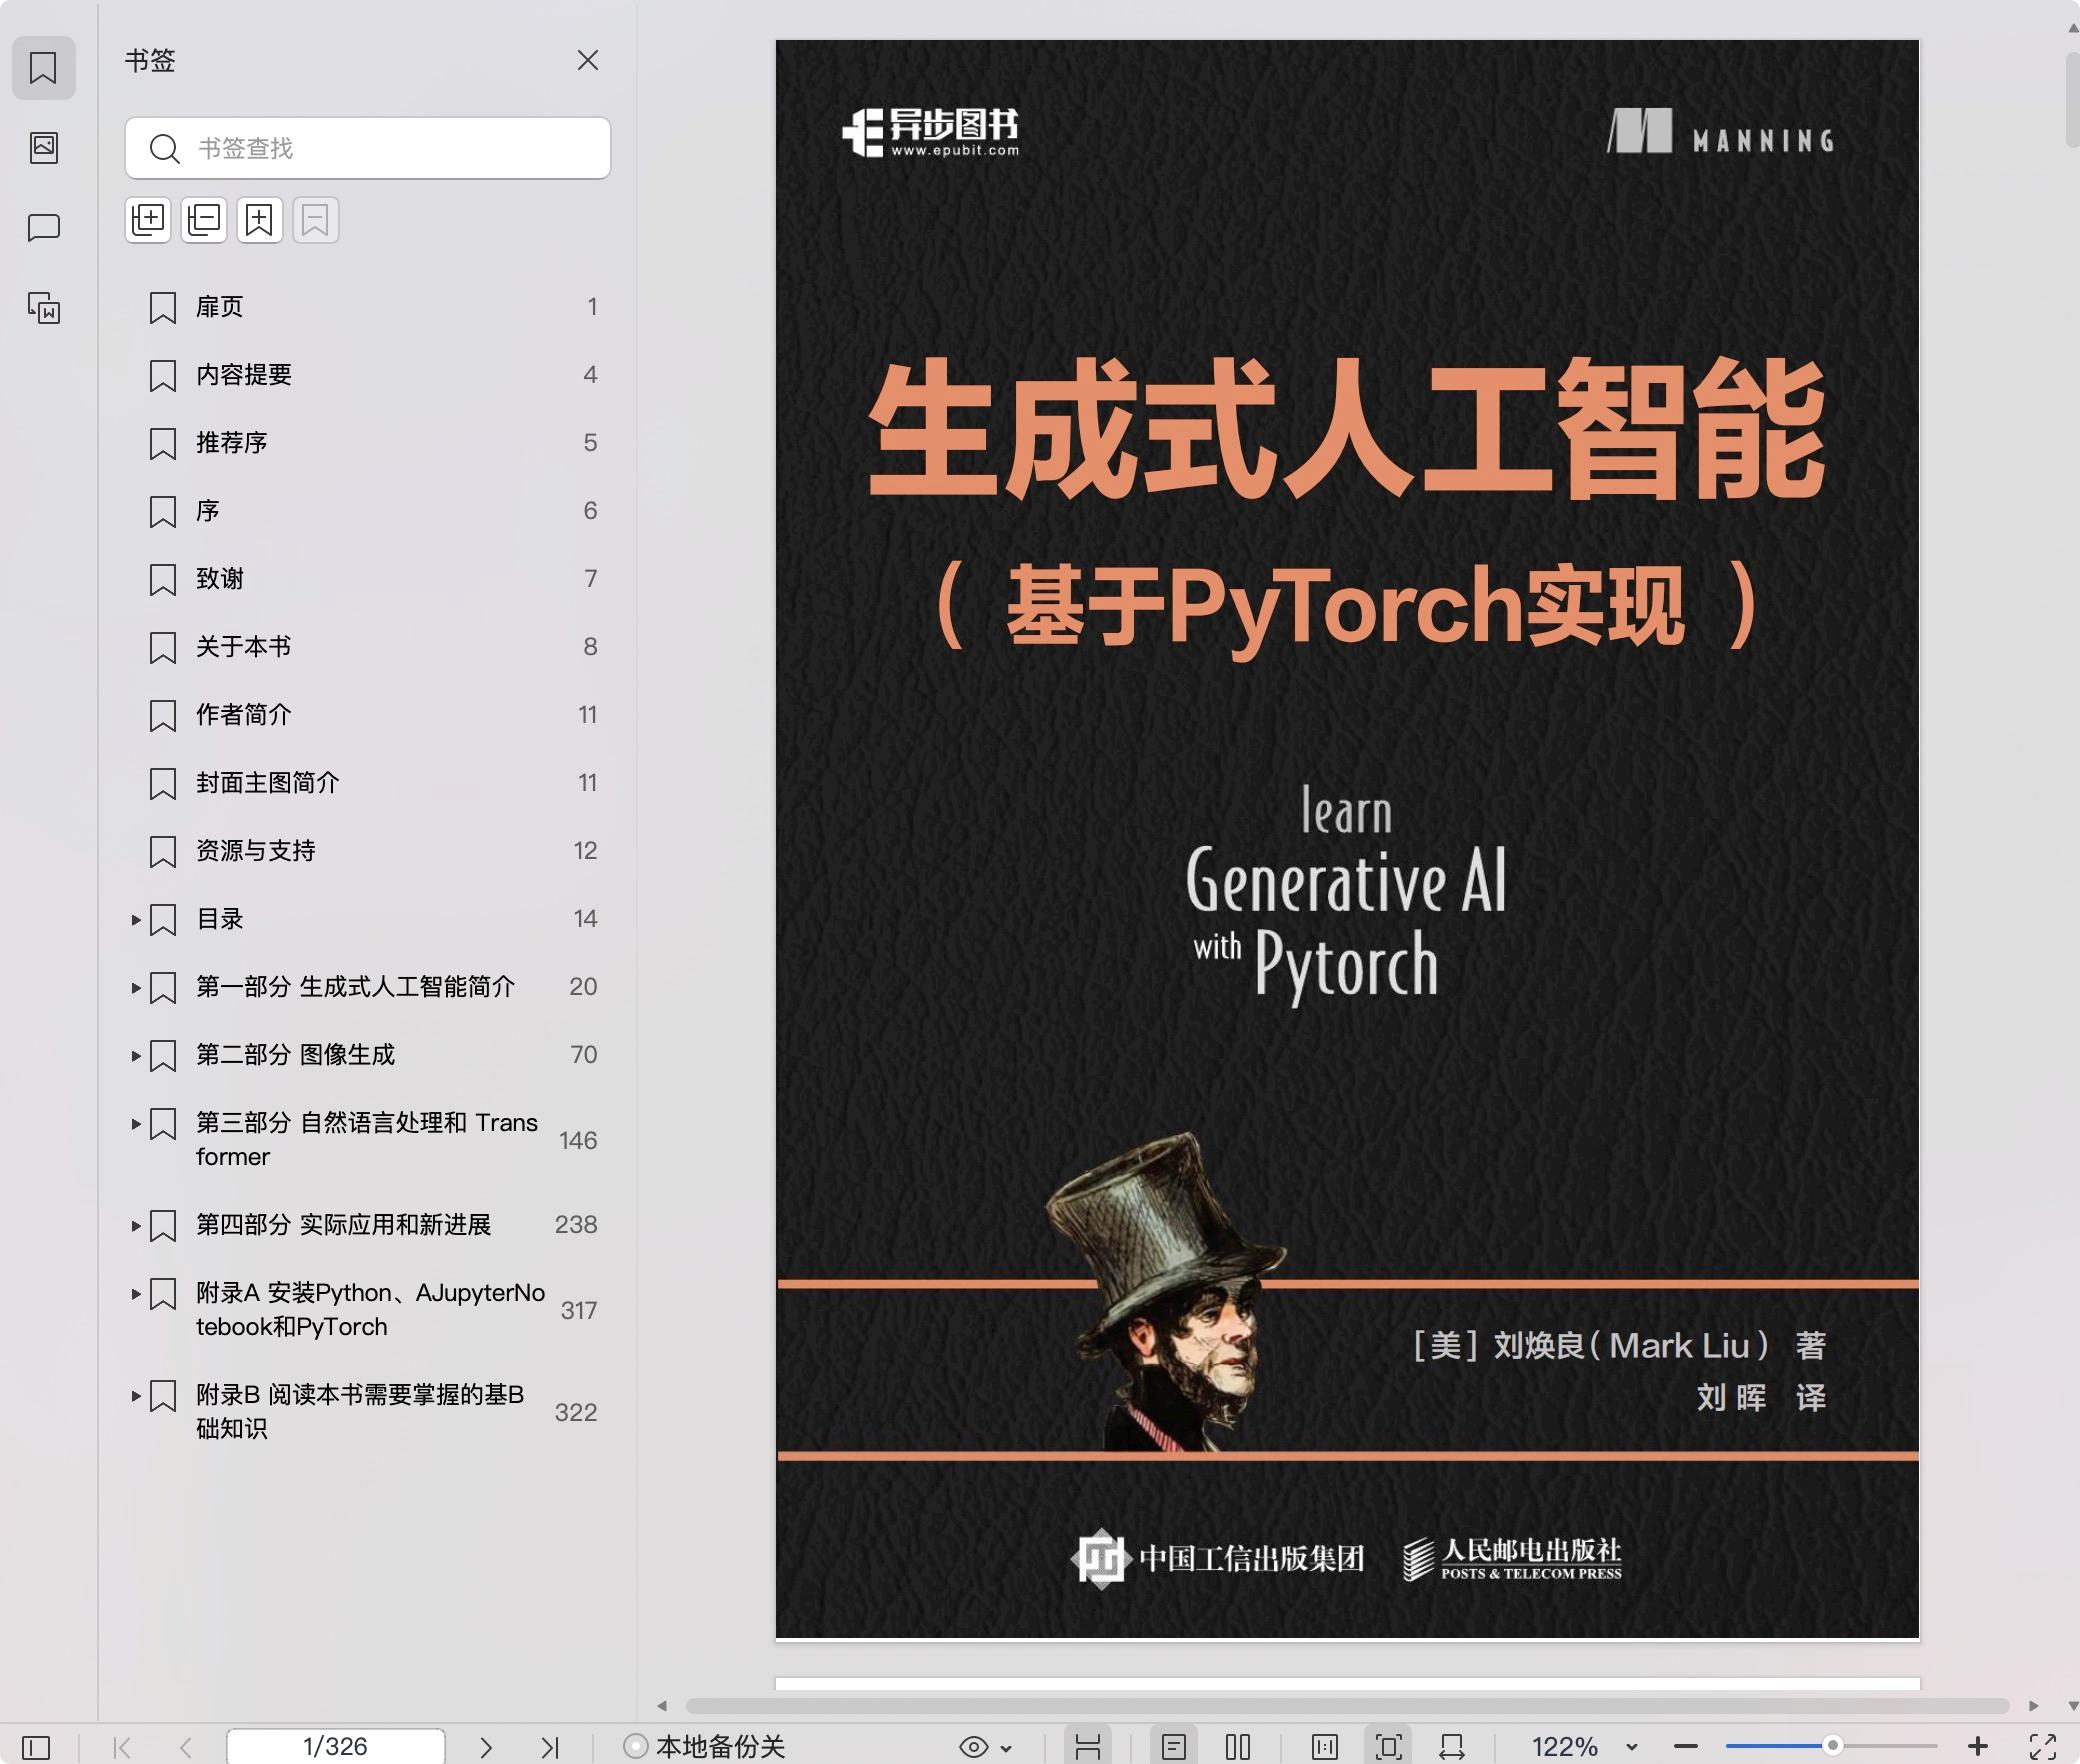This screenshot has height=1764, width=2080.
Task: Click the add bookmark icon
Action: 260,220
